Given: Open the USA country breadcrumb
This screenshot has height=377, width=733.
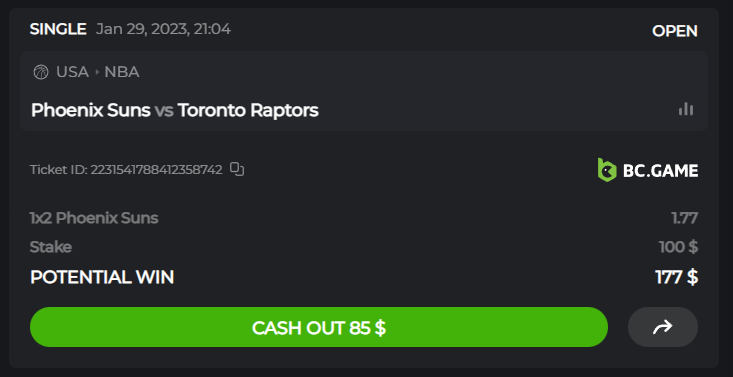Looking at the screenshot, I should click(x=72, y=72).
